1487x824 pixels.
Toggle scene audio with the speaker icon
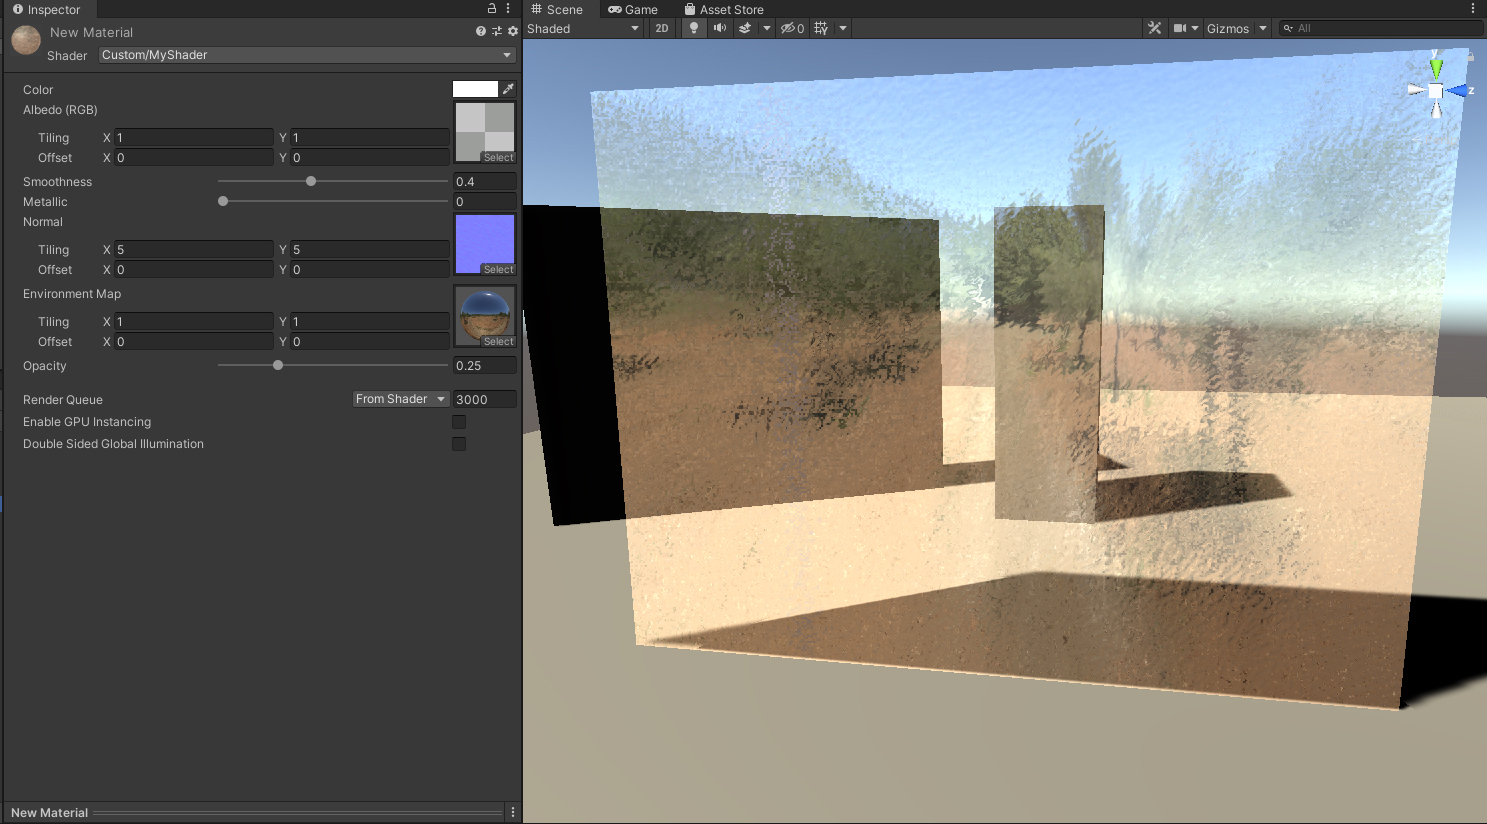(719, 28)
